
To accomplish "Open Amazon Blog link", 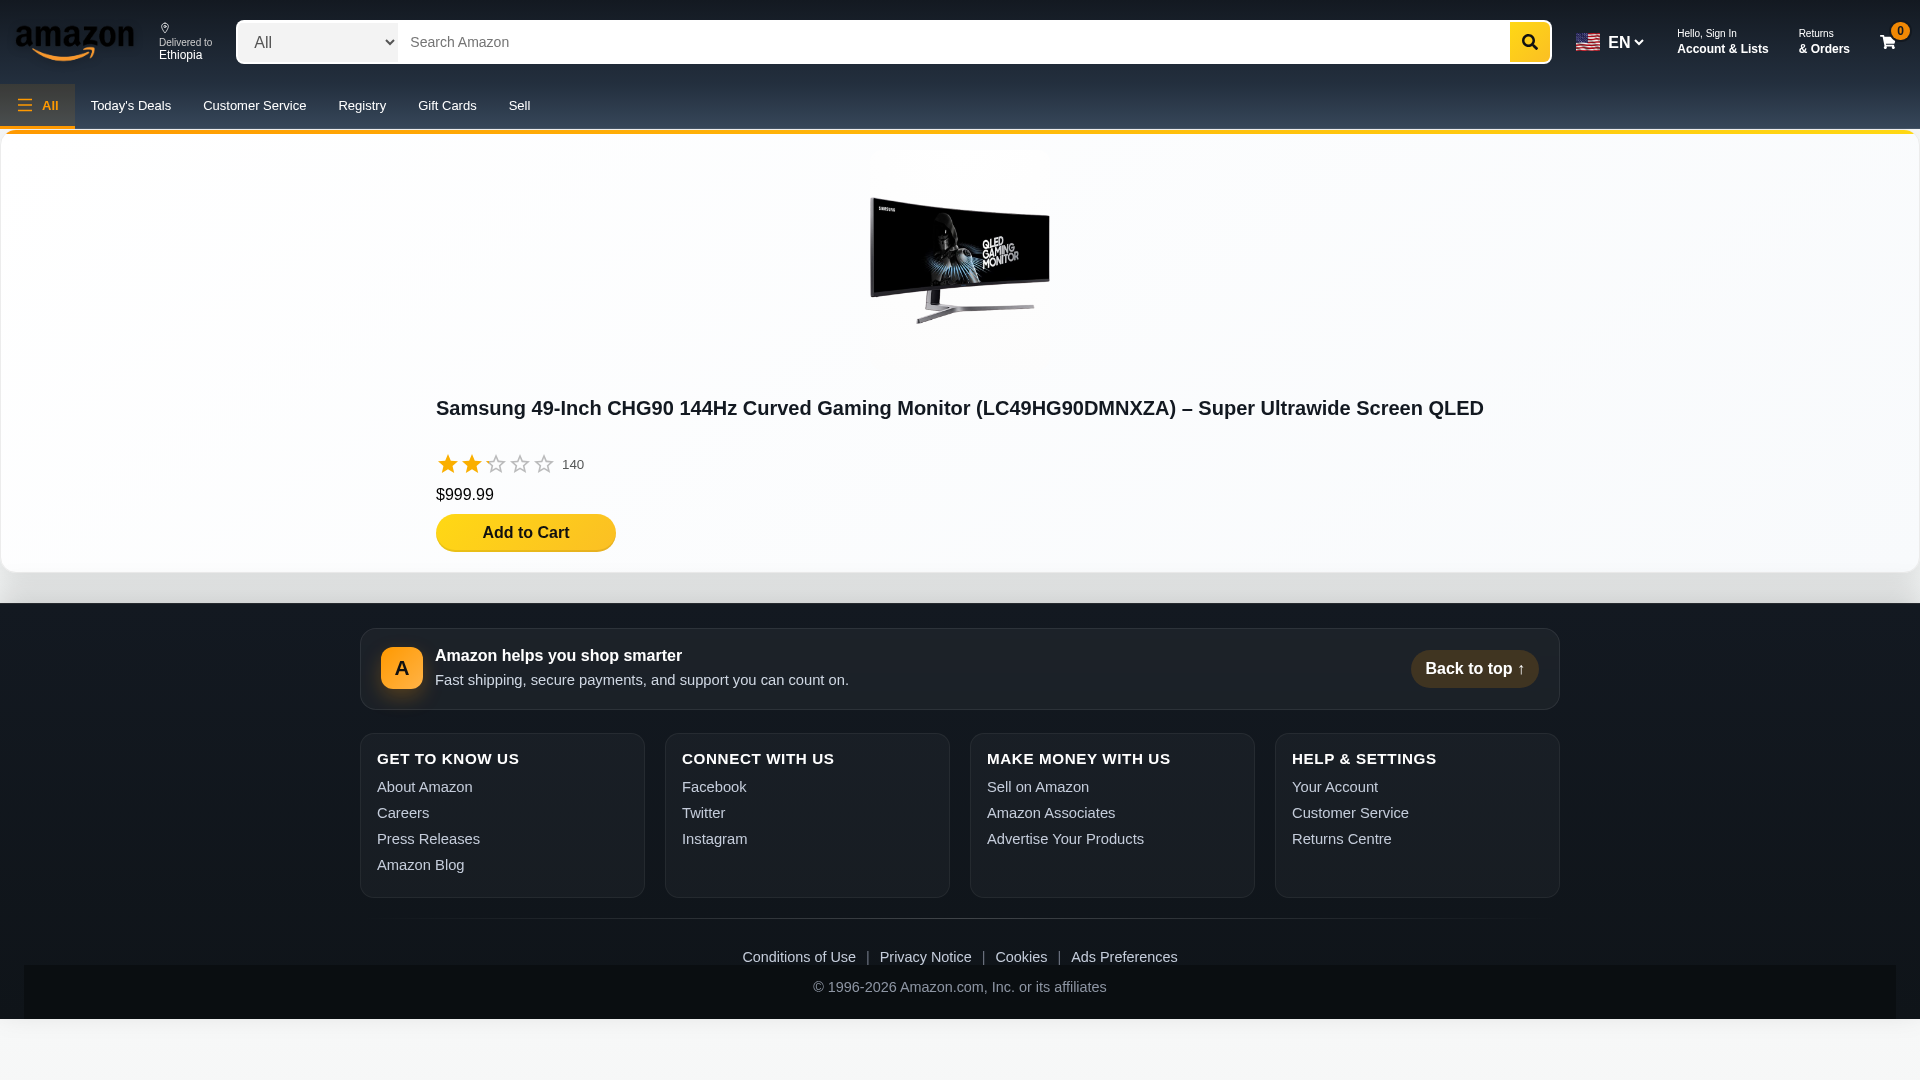I will tap(421, 865).
